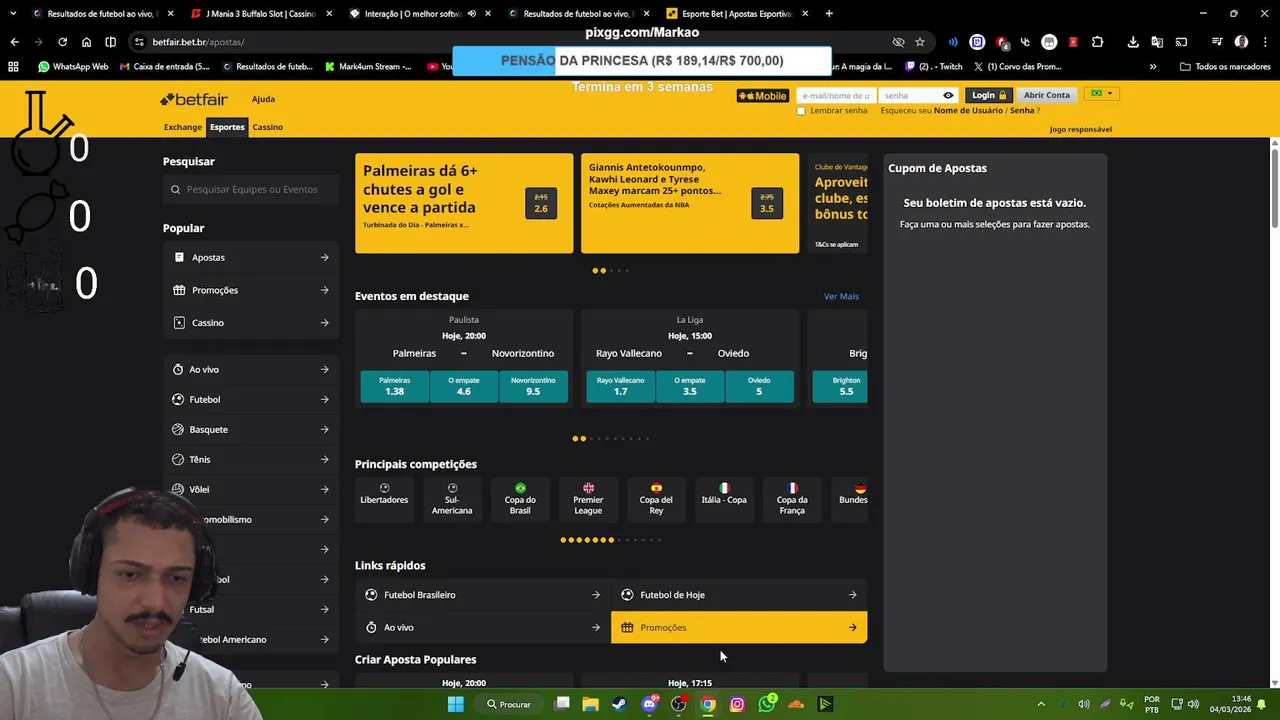
Task: Open the Itália - Copa competition
Action: tap(724, 499)
